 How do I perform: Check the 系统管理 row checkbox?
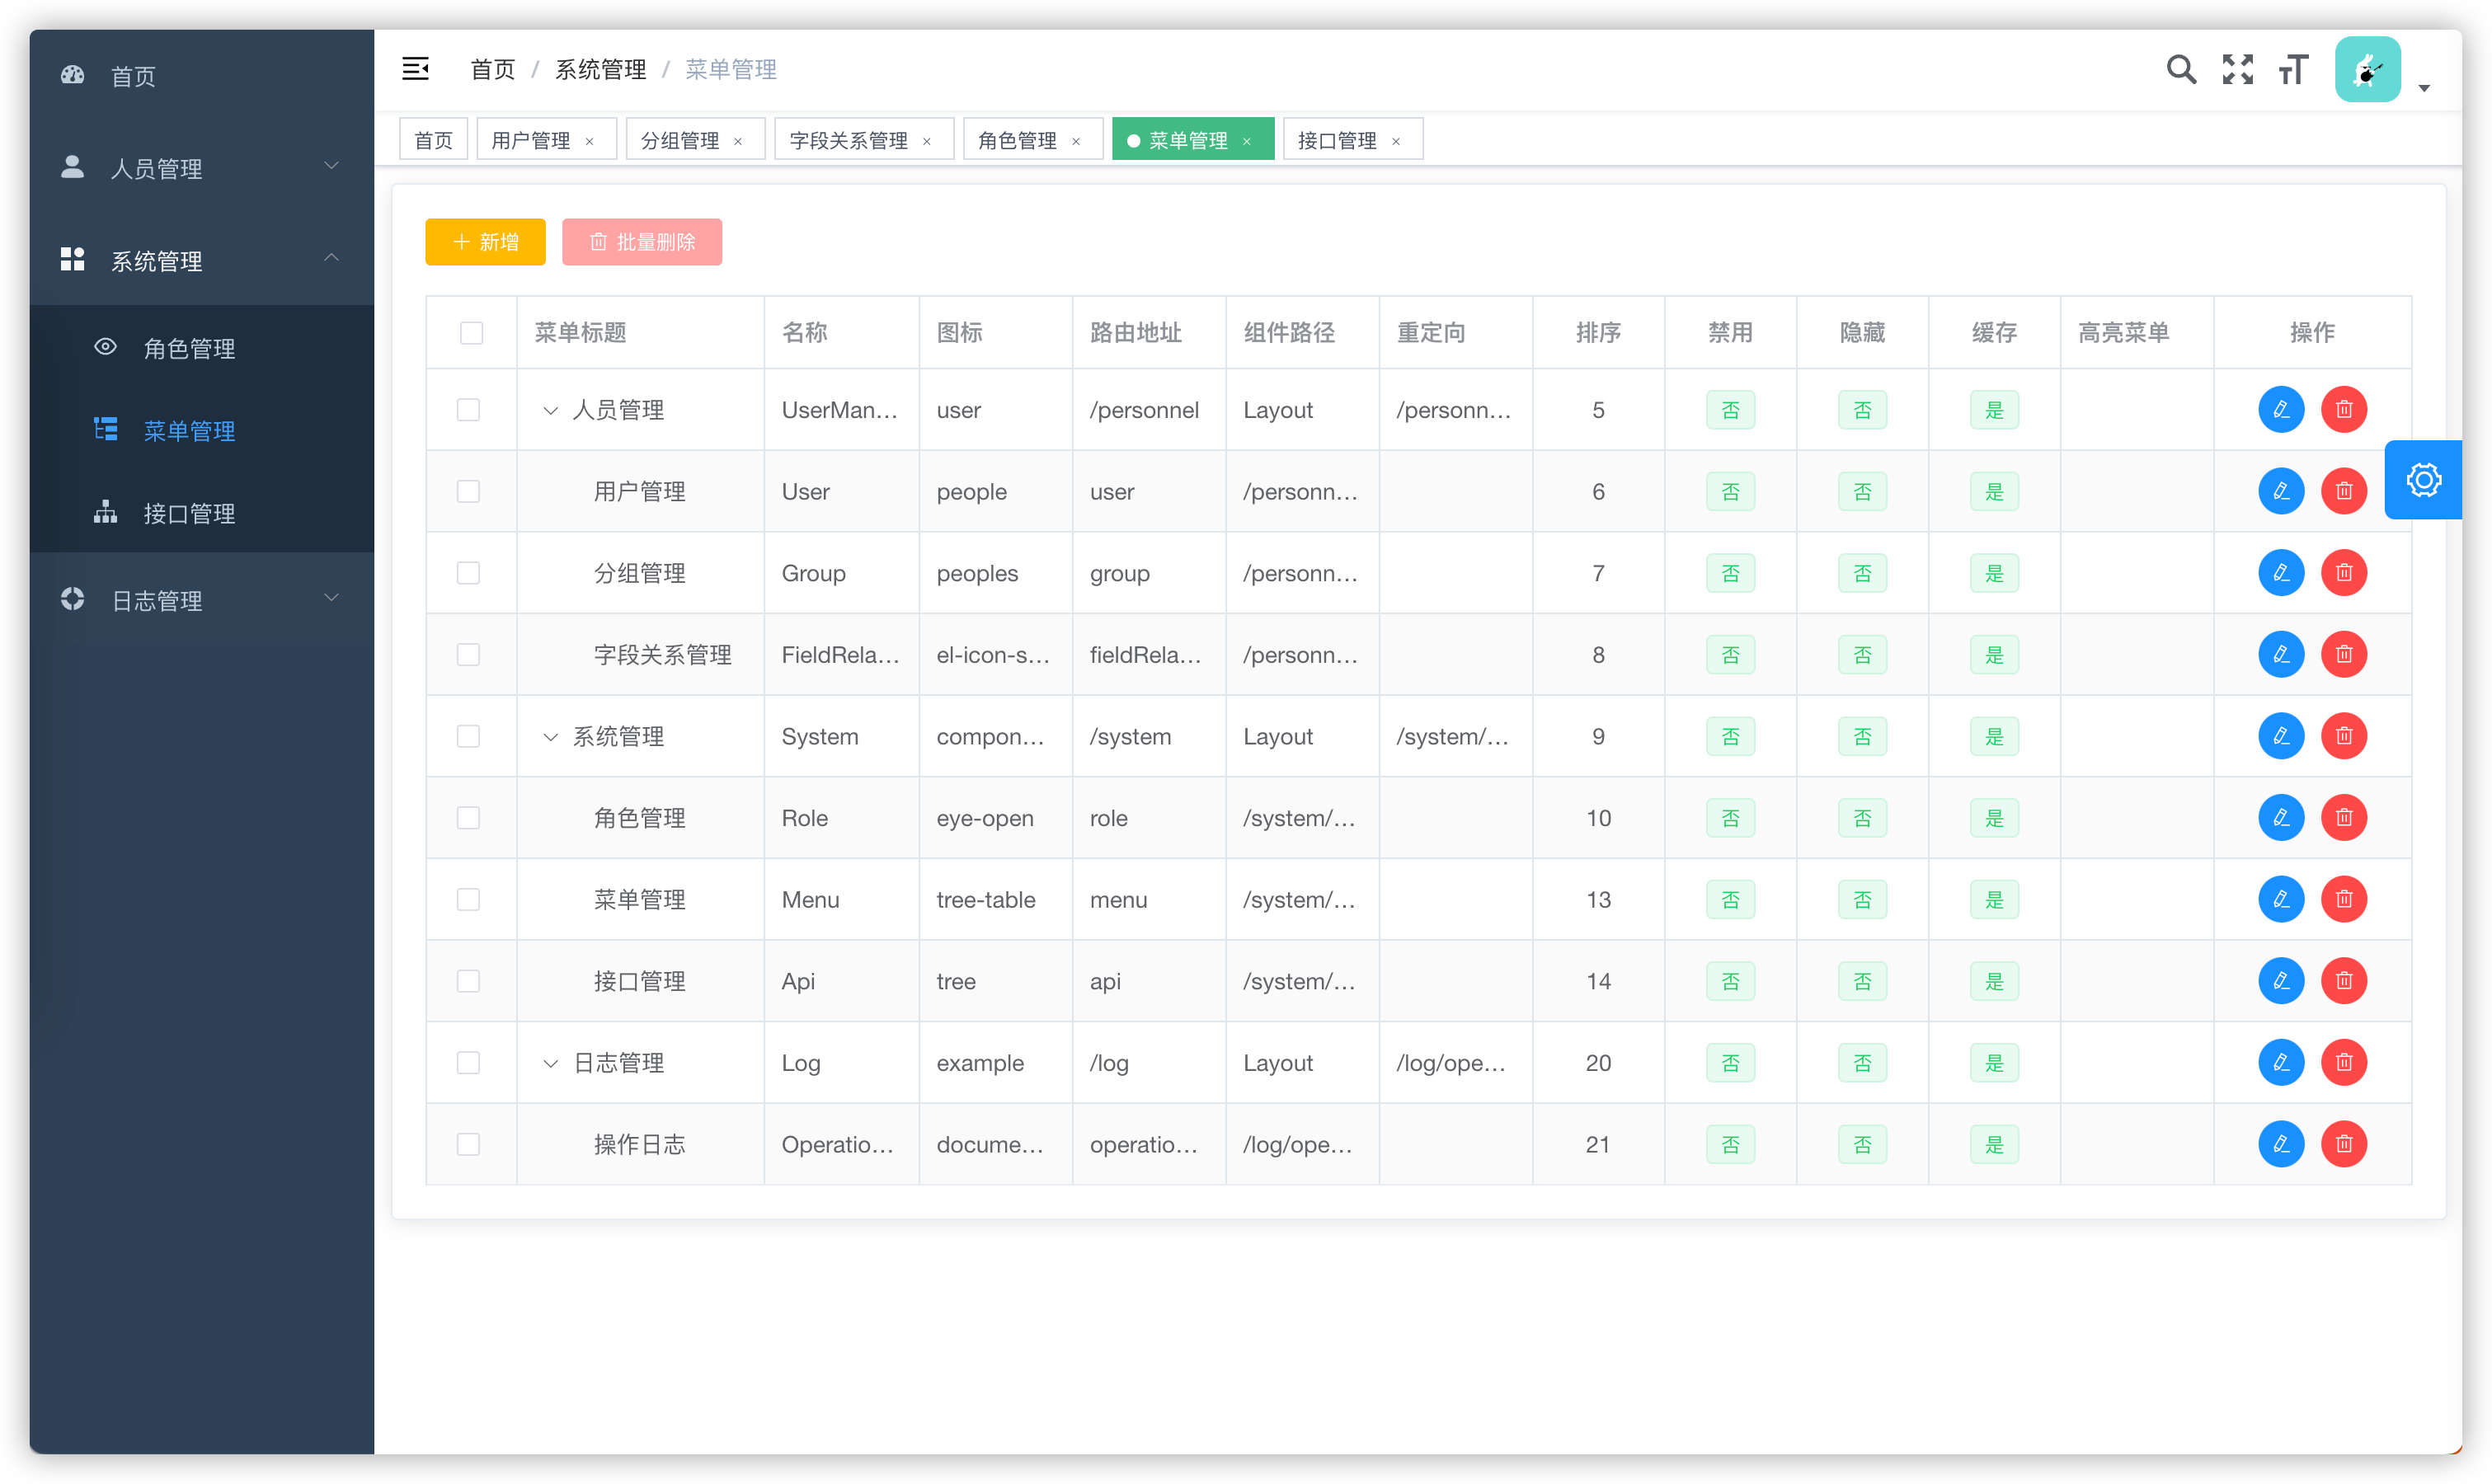click(x=468, y=736)
